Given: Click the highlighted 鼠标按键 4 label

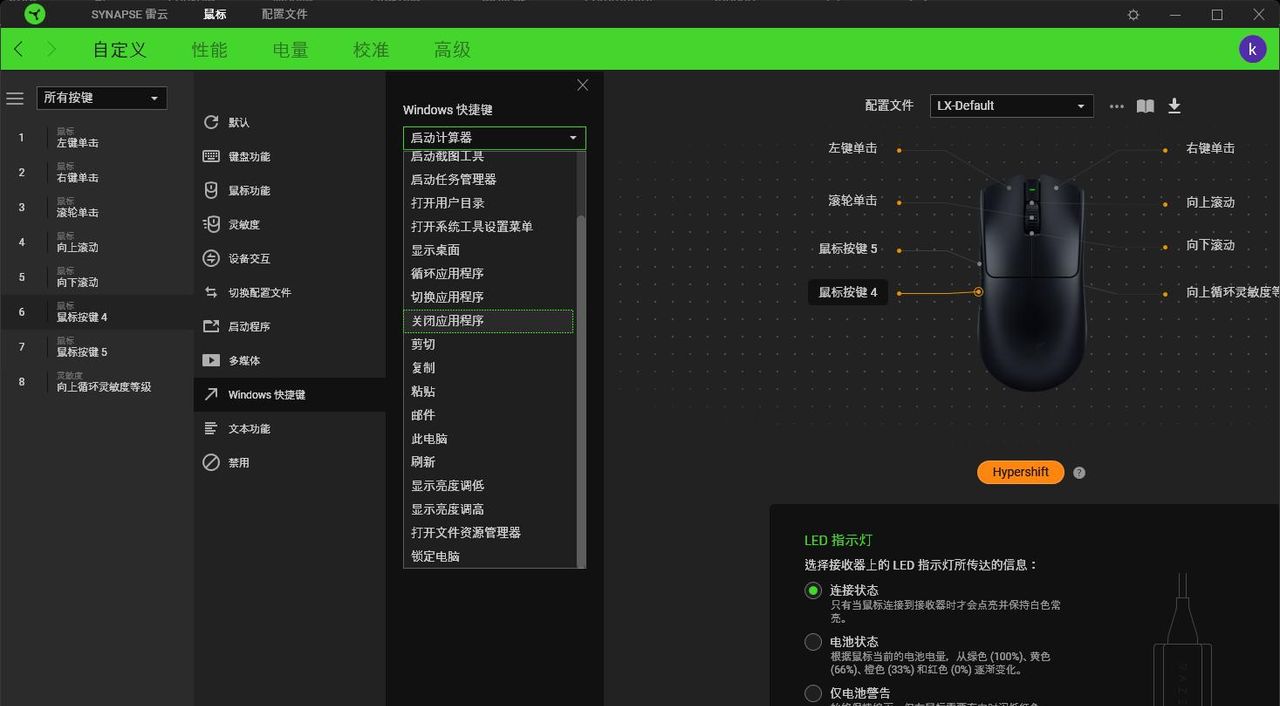Looking at the screenshot, I should (848, 292).
